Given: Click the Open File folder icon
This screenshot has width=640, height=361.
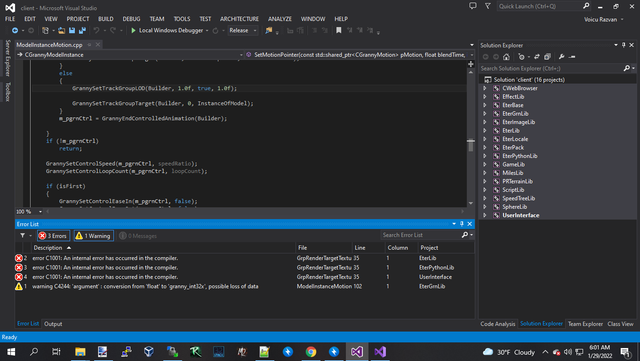Looking at the screenshot, I should (61, 31).
